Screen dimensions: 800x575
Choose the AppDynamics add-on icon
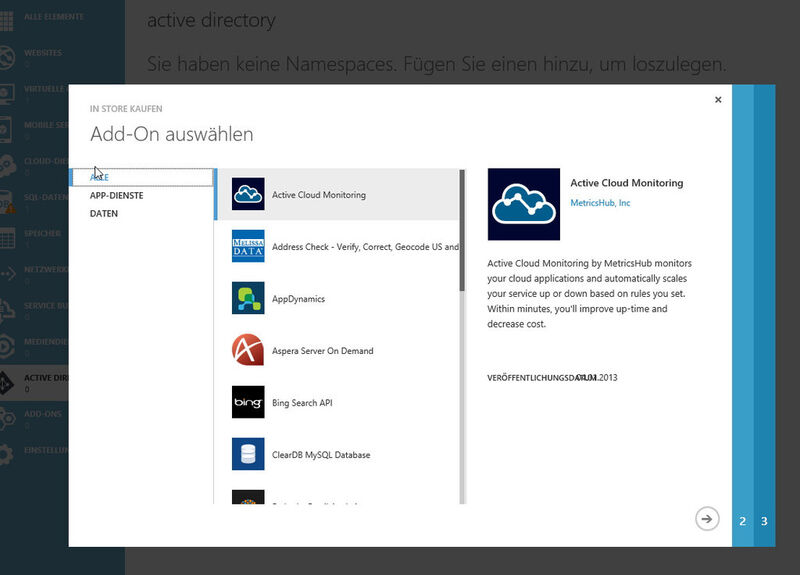[x=248, y=298]
